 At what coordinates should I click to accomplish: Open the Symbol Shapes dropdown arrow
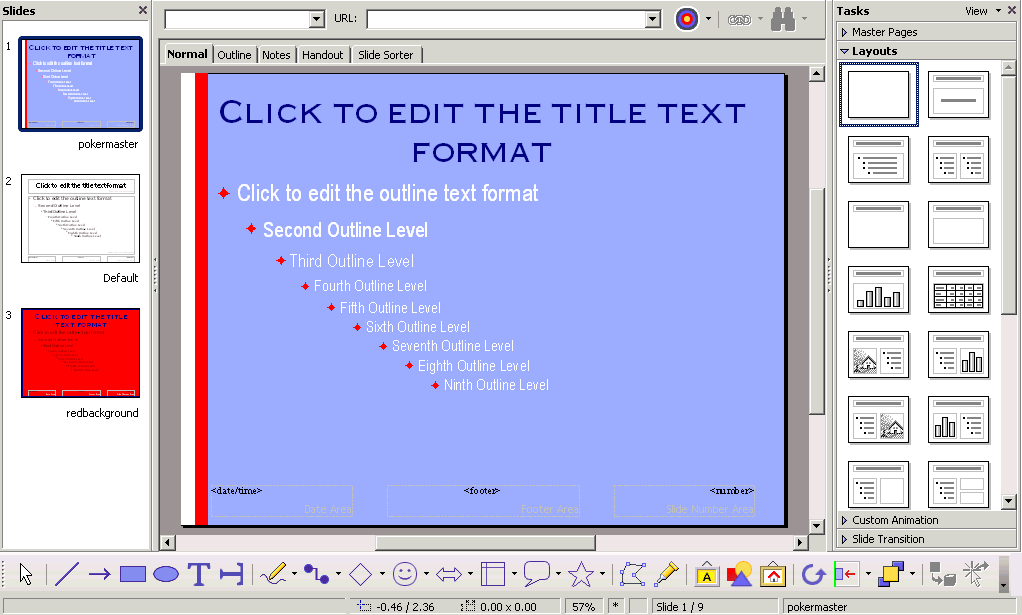point(426,574)
